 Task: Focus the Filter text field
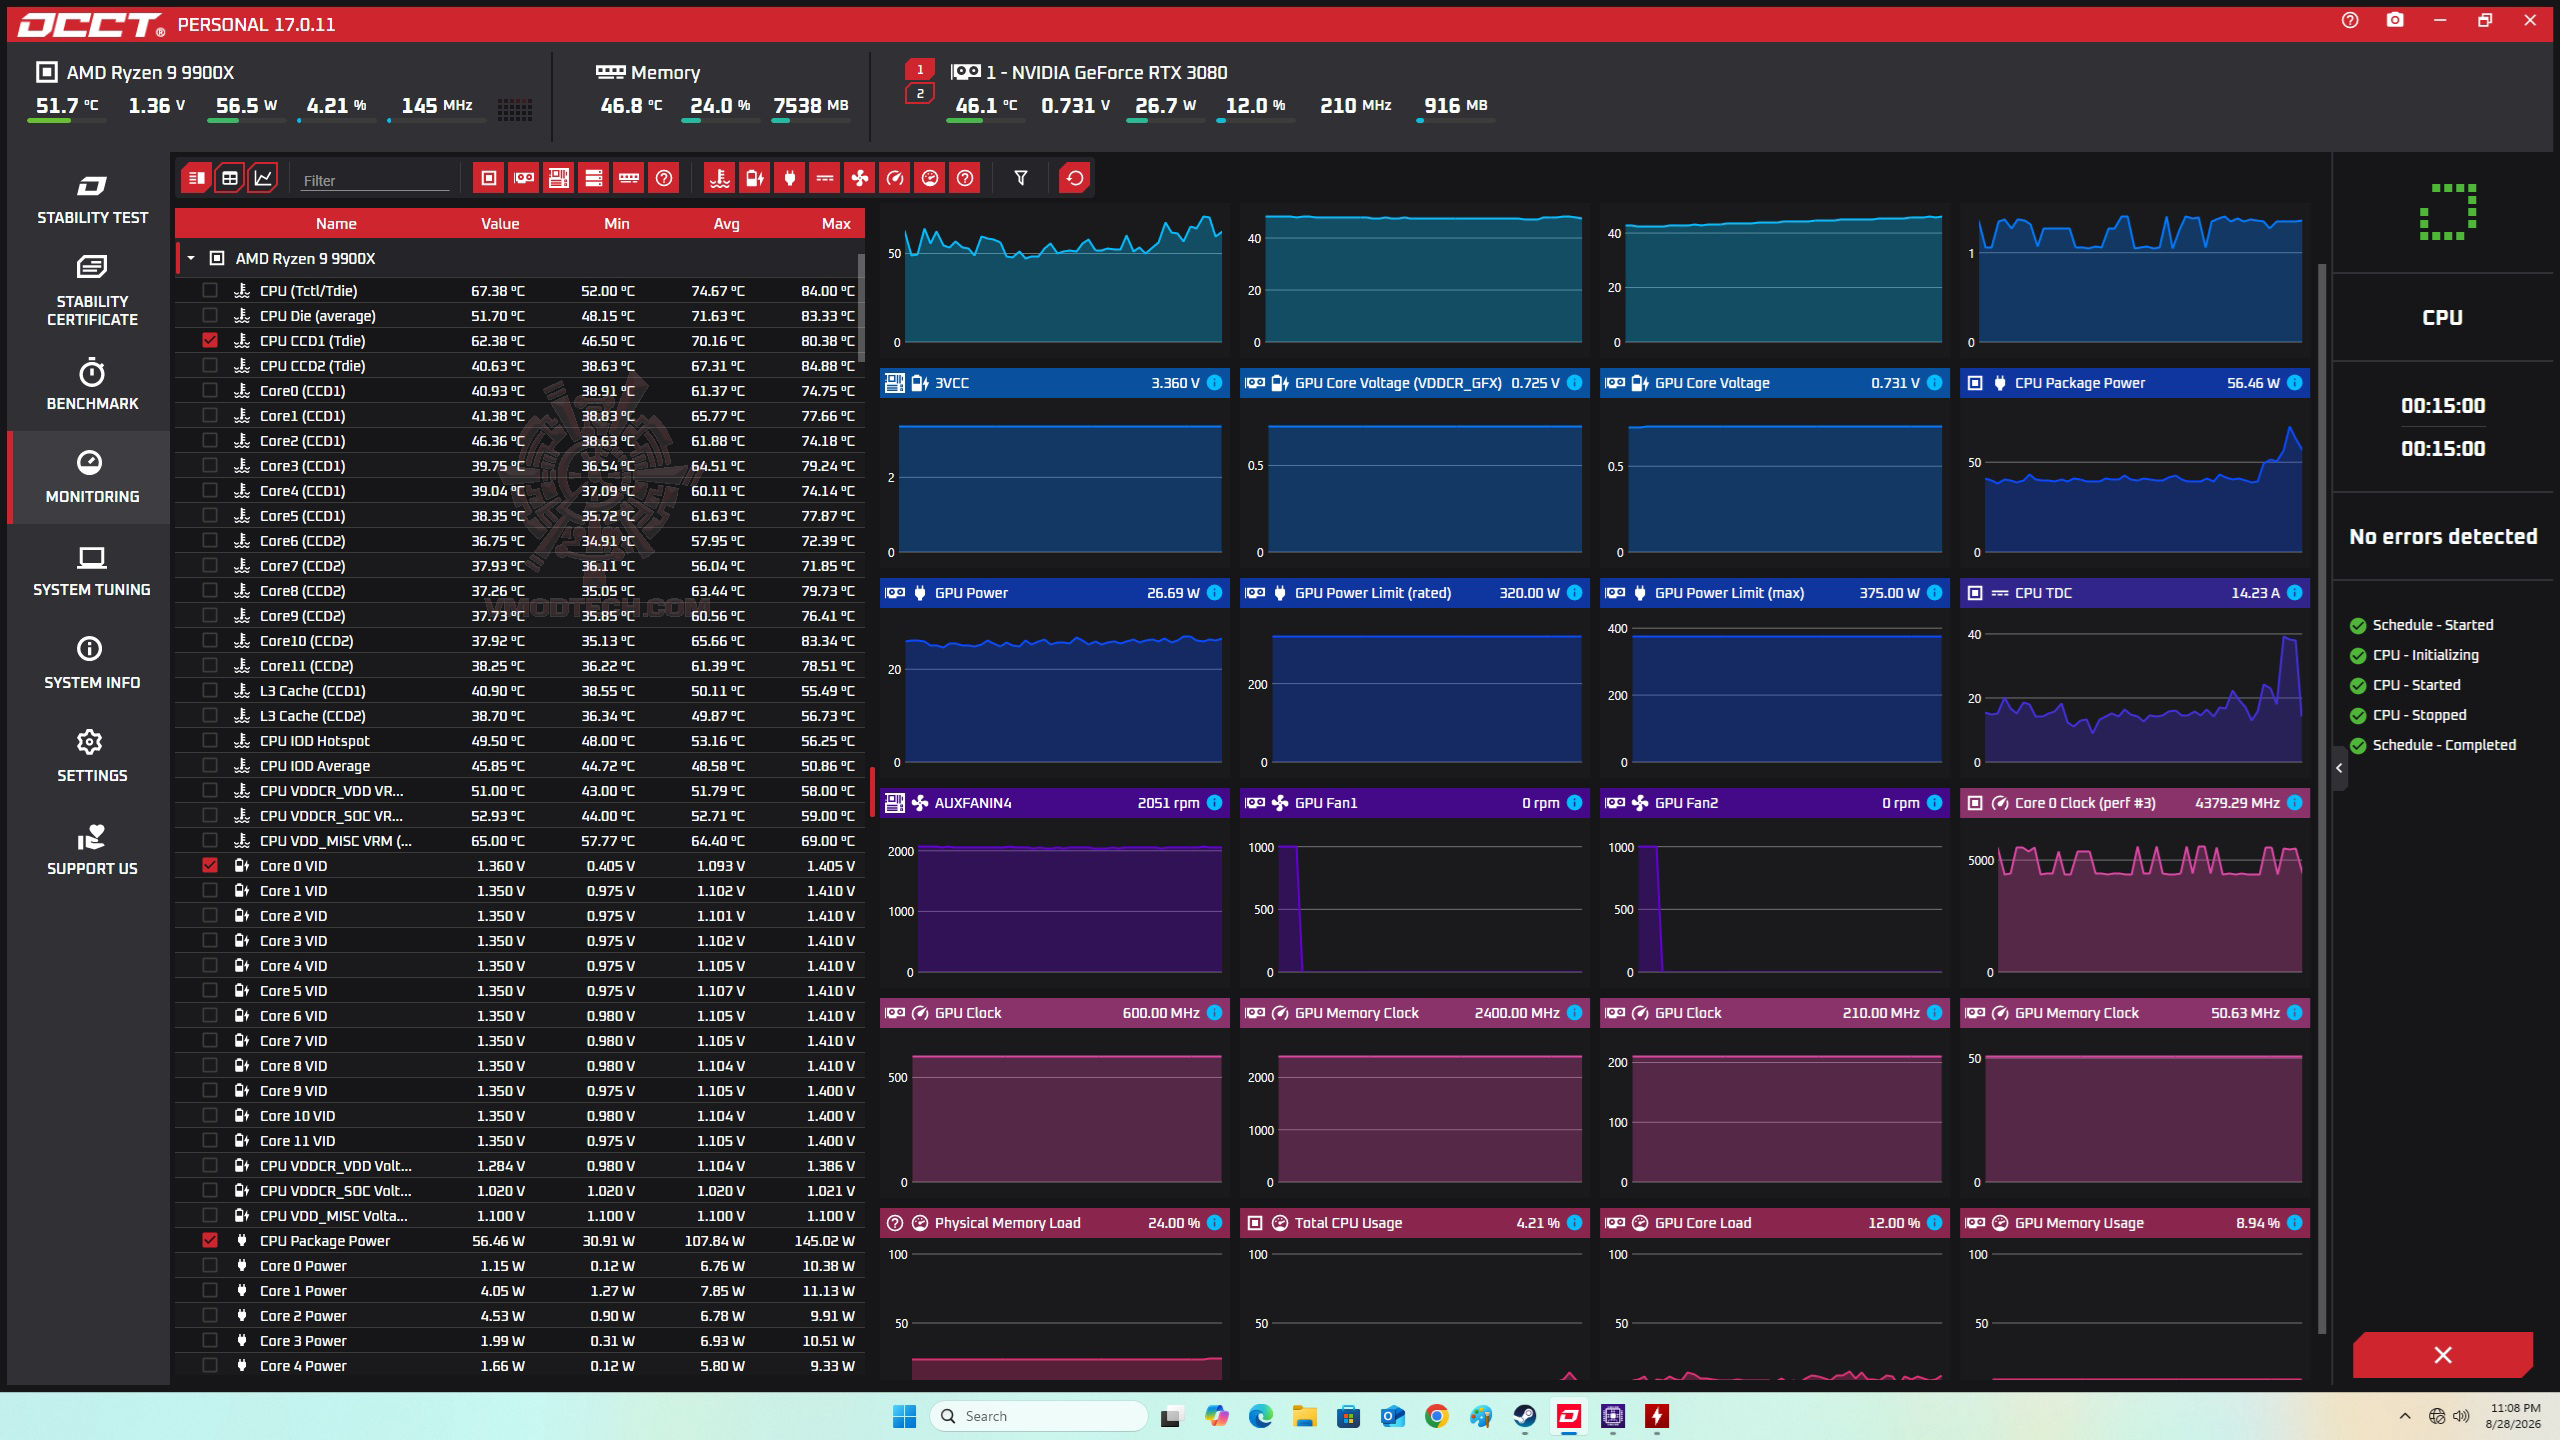click(376, 181)
